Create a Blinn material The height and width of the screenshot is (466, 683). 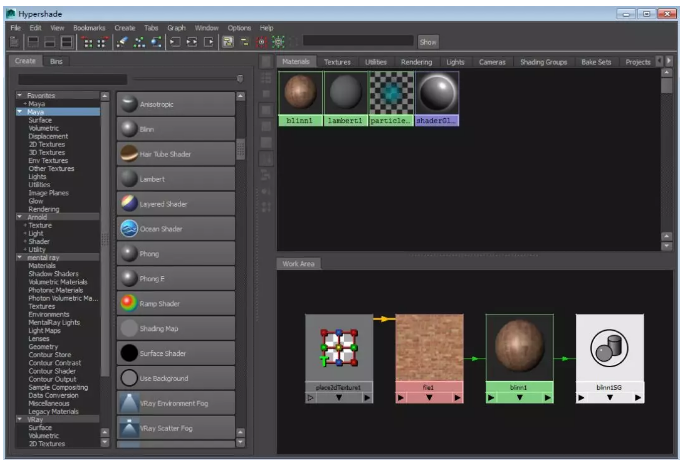click(x=176, y=129)
